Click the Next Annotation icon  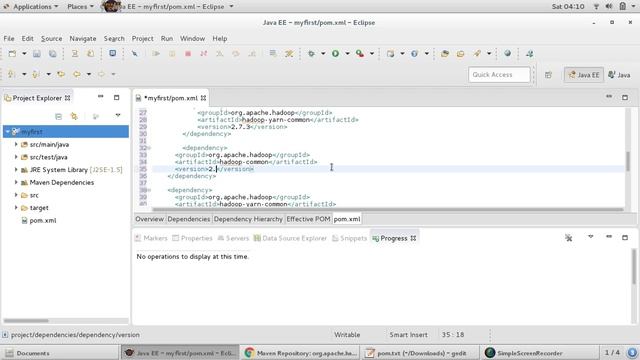click(x=11, y=74)
